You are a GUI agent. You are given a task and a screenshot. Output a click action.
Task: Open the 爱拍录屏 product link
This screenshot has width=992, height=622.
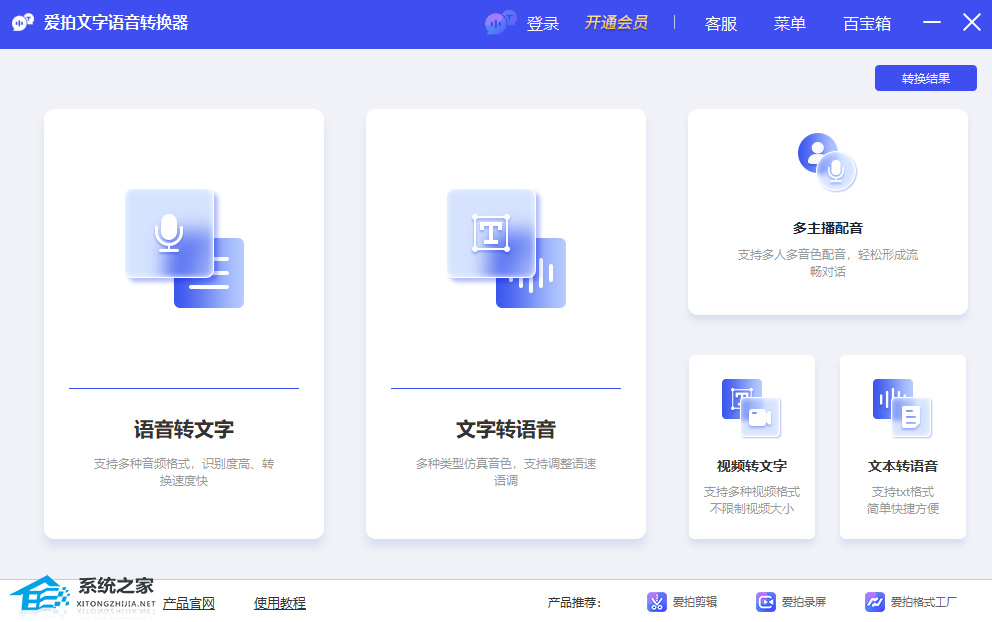coord(803,602)
